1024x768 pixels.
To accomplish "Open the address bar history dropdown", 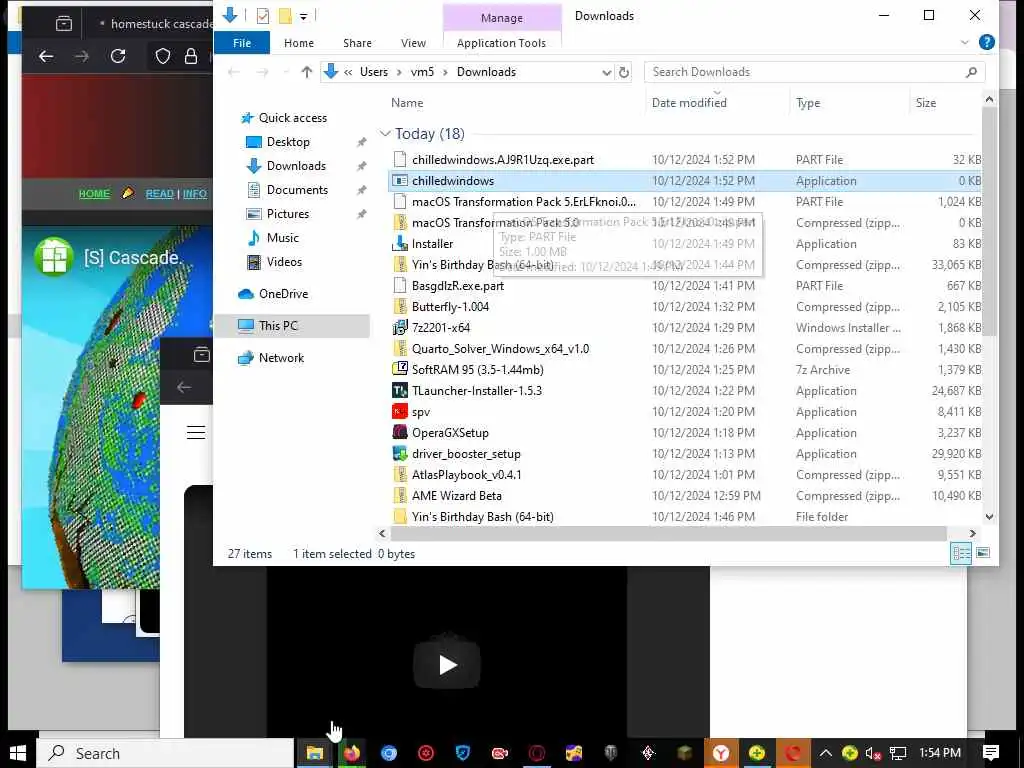I will tap(607, 72).
